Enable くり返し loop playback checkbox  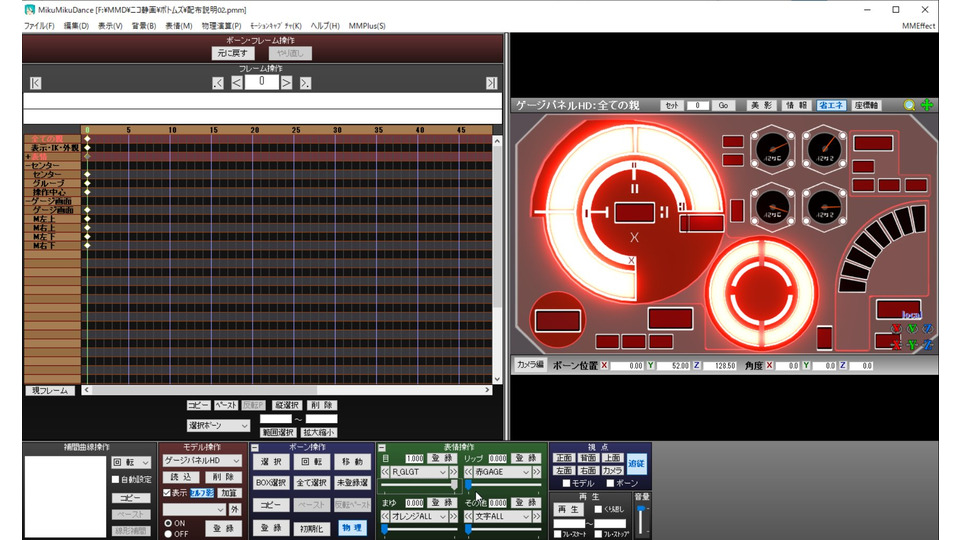click(598, 509)
